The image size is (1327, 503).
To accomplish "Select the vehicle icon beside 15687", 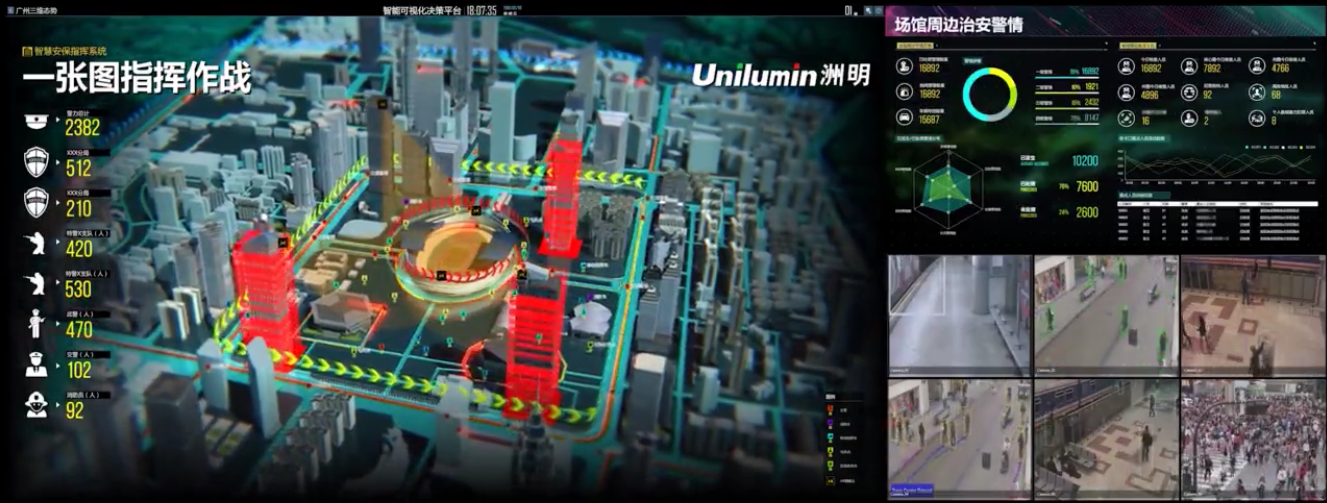I will (902, 116).
